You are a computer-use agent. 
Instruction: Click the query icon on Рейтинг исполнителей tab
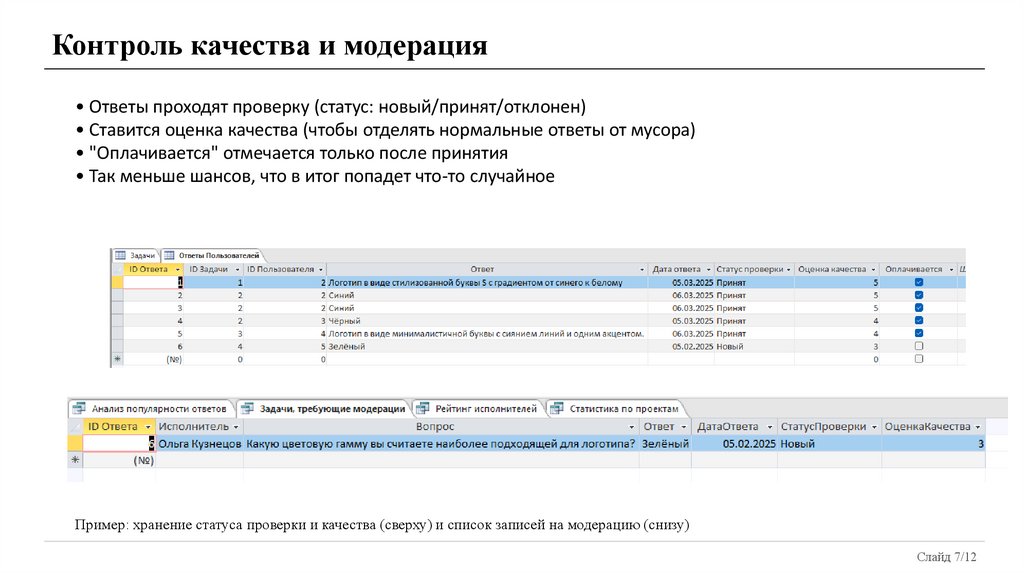click(423, 408)
